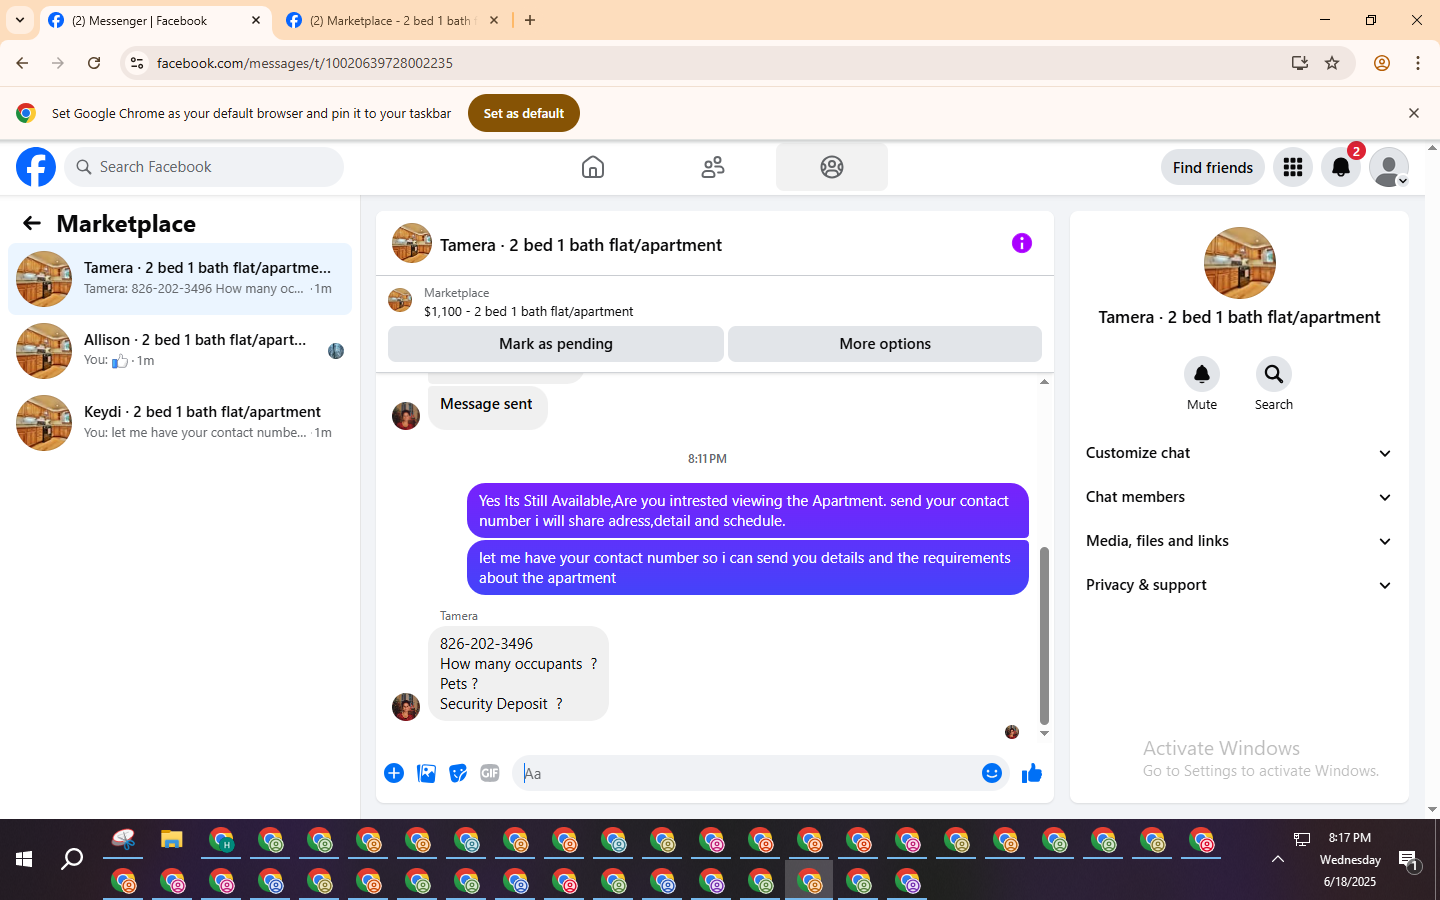Image resolution: width=1440 pixels, height=900 pixels.
Task: Open the tab search dropdown arrow
Action: pyautogui.click(x=20, y=20)
